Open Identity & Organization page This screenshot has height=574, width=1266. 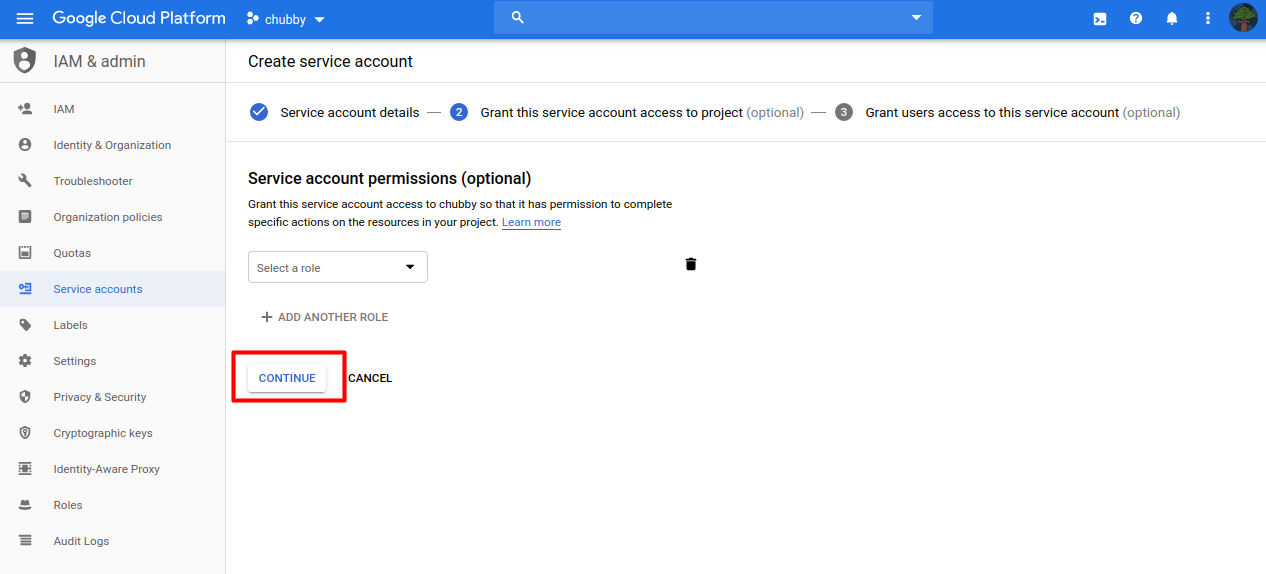coord(112,145)
